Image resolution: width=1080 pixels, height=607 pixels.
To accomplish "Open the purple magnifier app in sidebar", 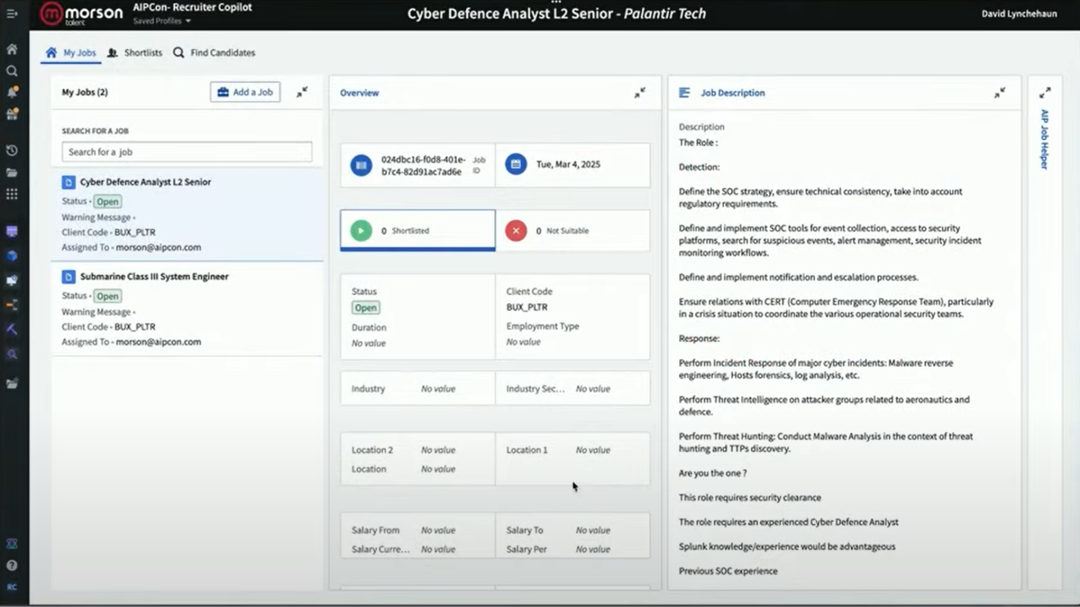I will [12, 354].
